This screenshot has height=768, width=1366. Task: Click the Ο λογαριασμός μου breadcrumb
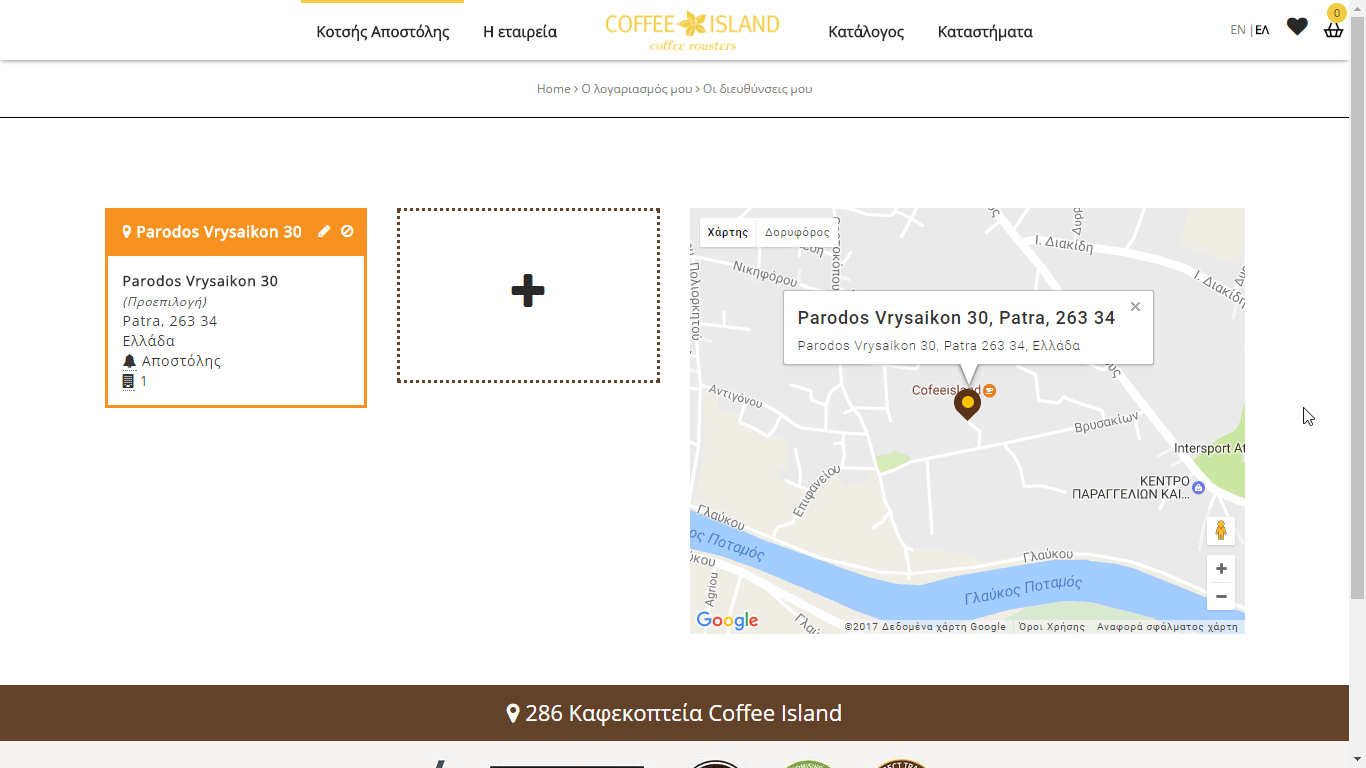637,89
